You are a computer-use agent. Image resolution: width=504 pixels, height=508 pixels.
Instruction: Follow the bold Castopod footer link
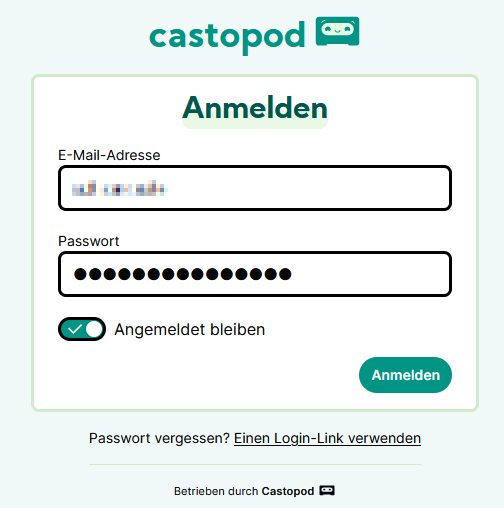pos(288,491)
